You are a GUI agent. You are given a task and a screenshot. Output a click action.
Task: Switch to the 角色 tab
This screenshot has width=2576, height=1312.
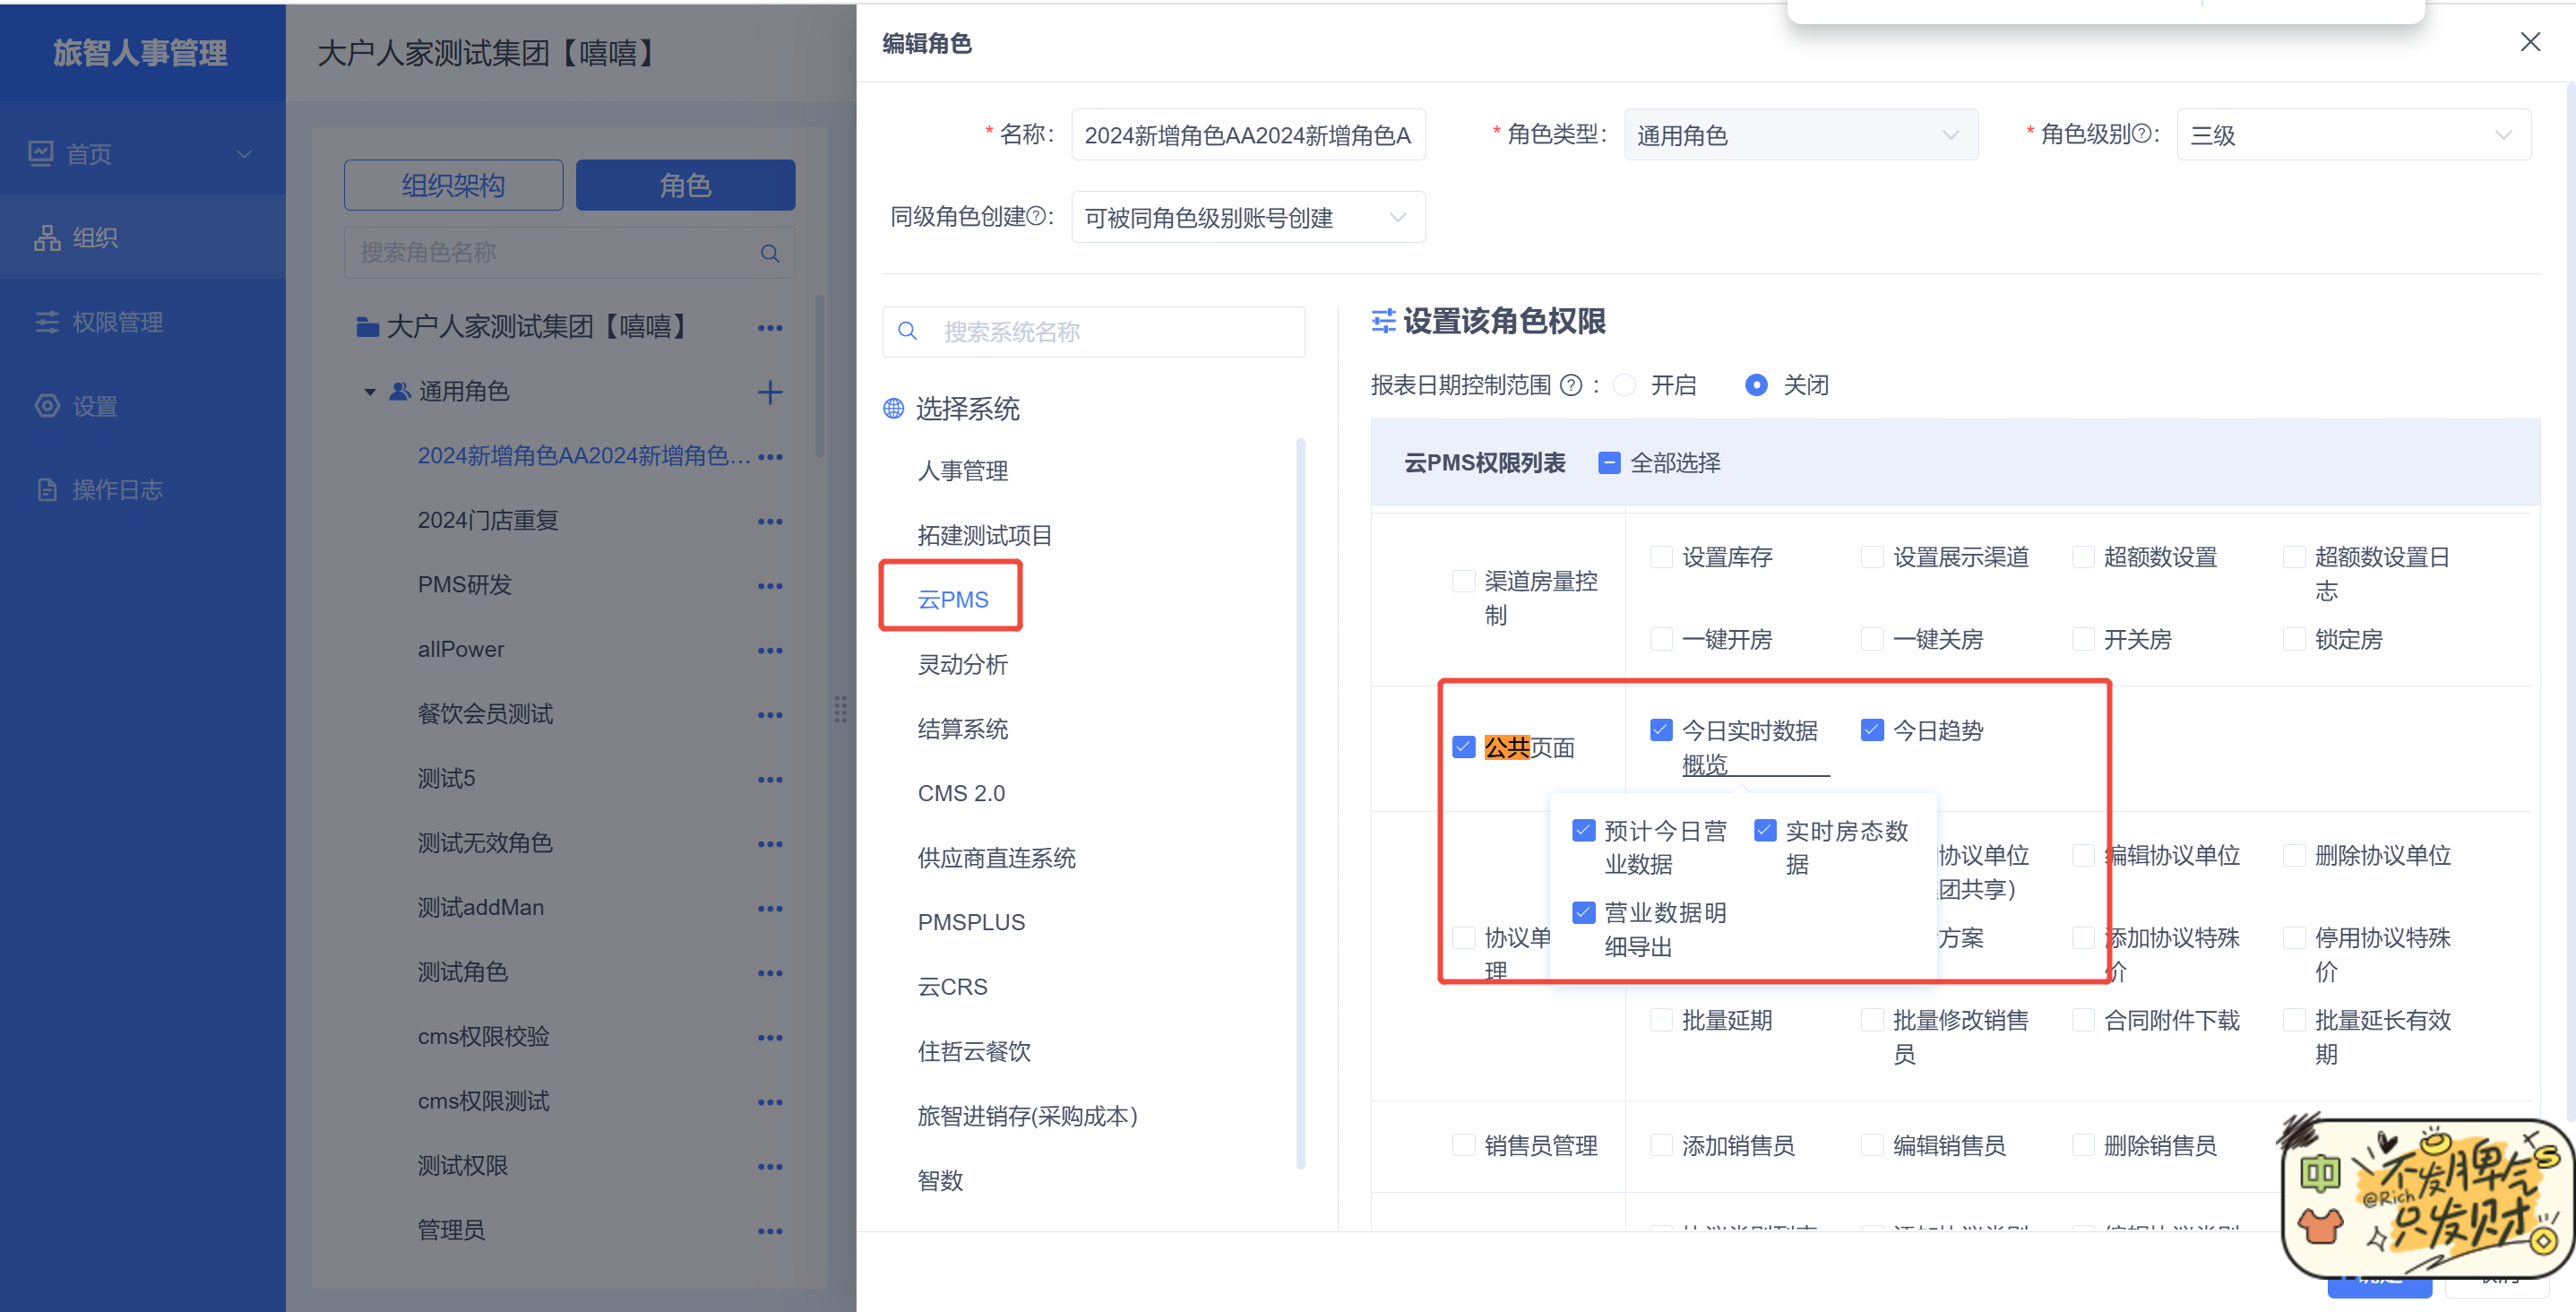pos(685,185)
